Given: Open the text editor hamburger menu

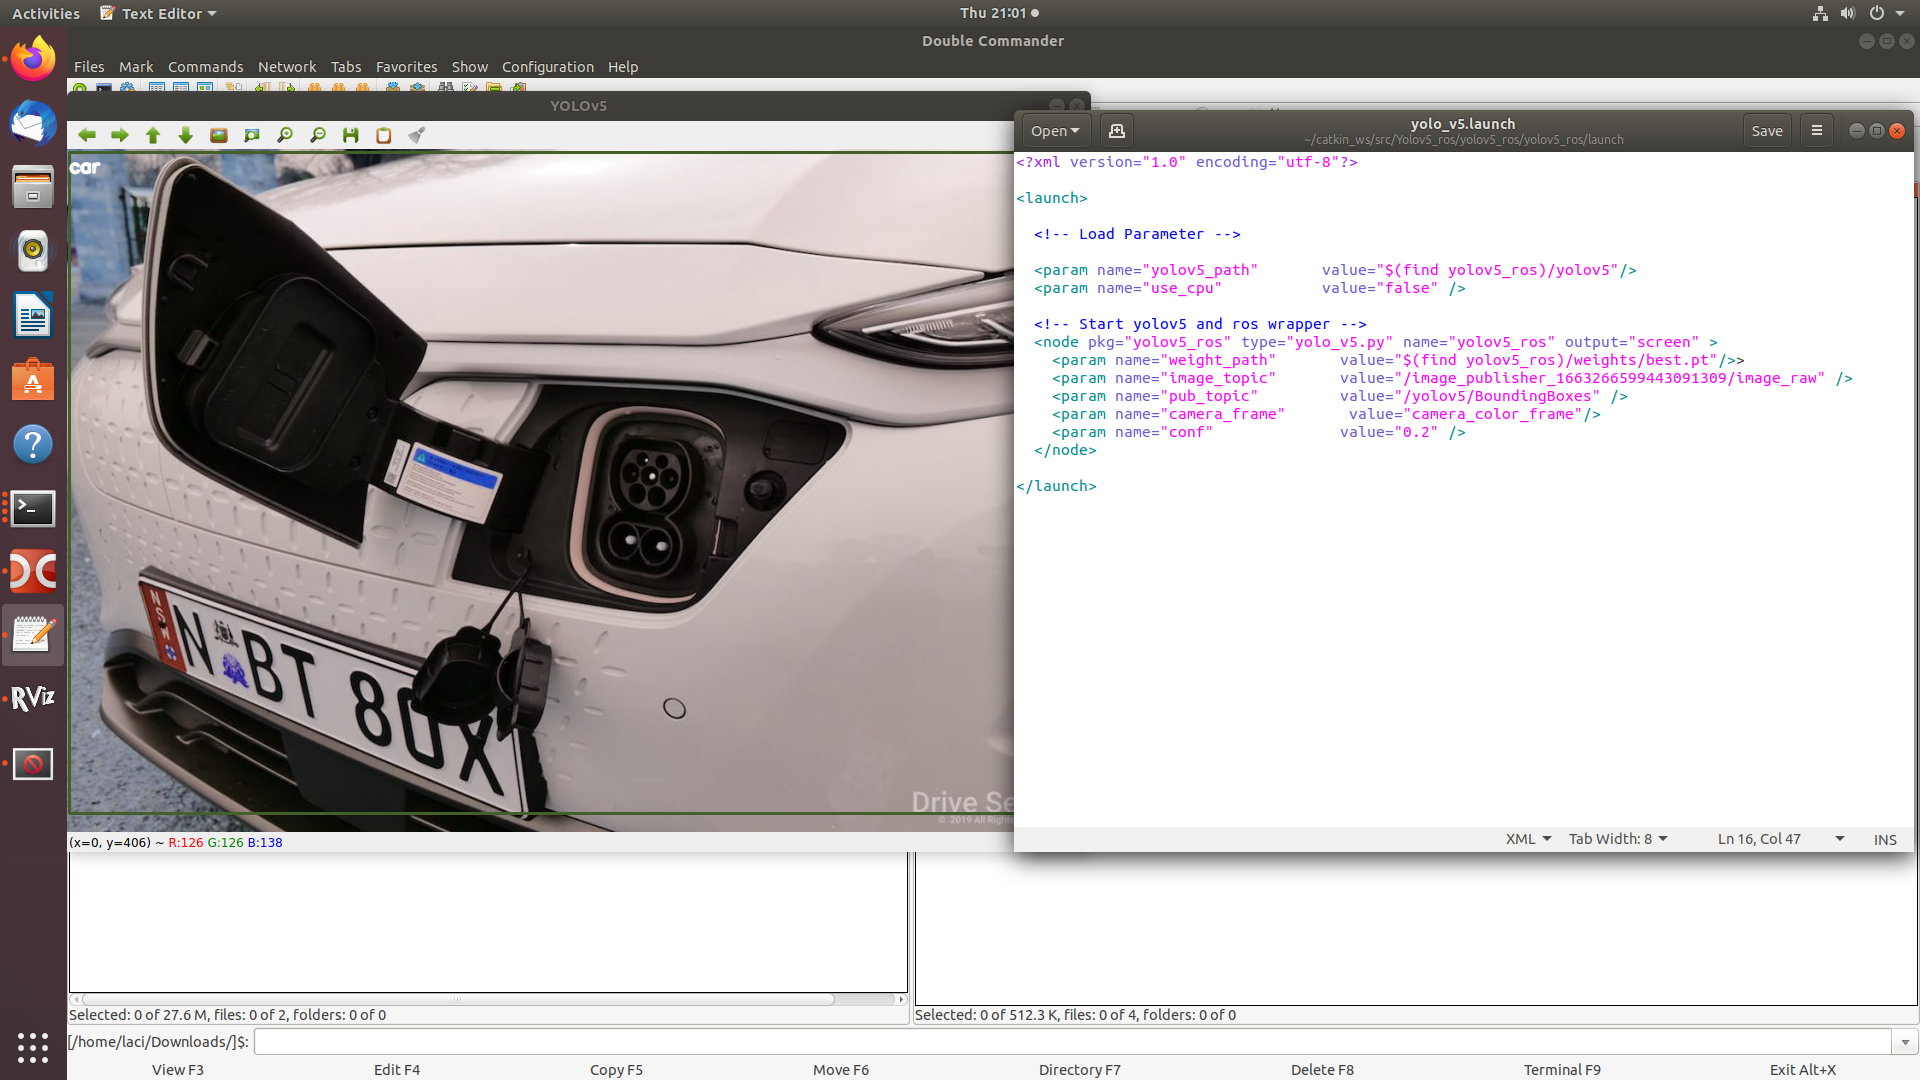Looking at the screenshot, I should (x=1816, y=130).
